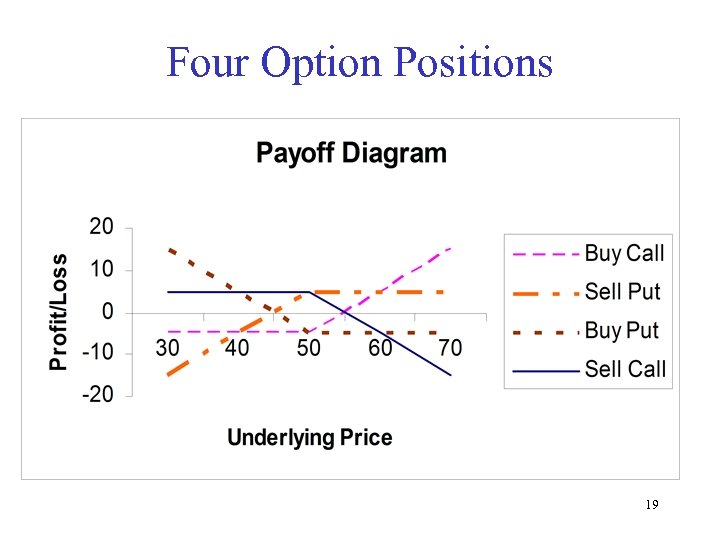Click the "Four Option Positions" slide title
The image size is (720, 540).
(x=359, y=63)
